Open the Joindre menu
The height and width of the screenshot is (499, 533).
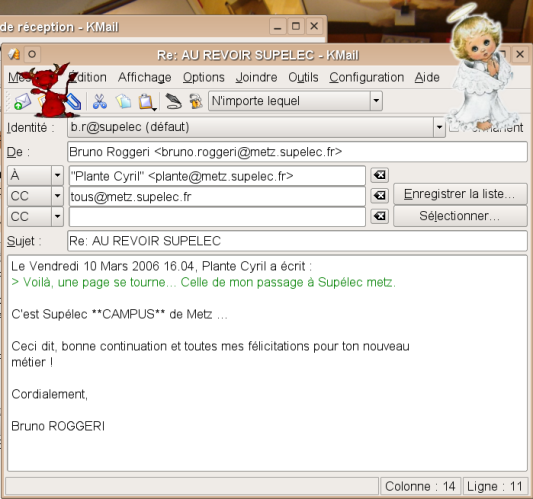click(256, 78)
